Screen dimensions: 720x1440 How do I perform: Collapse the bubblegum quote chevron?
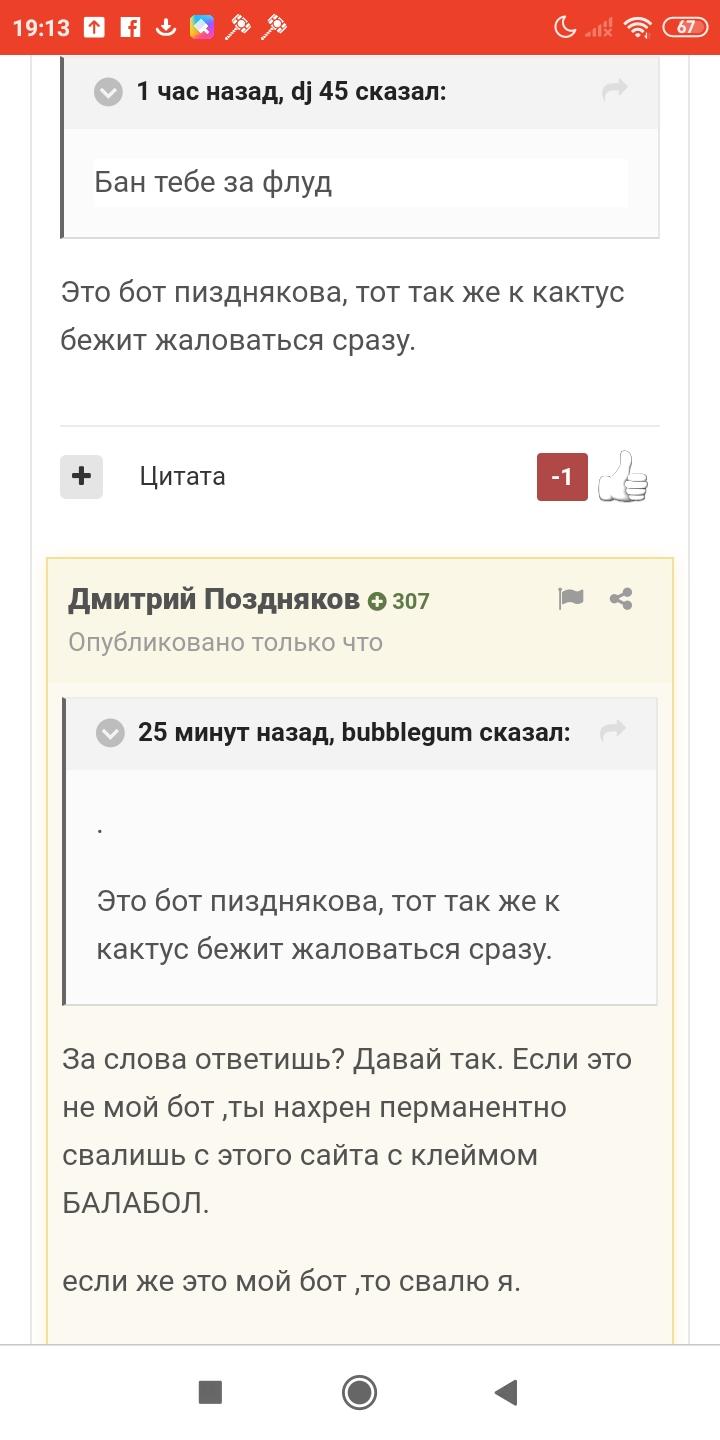point(110,733)
